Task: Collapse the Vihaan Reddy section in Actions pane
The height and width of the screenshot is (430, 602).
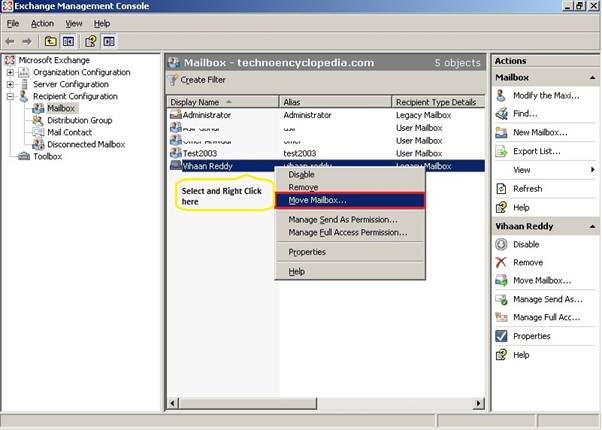Action: 592,227
